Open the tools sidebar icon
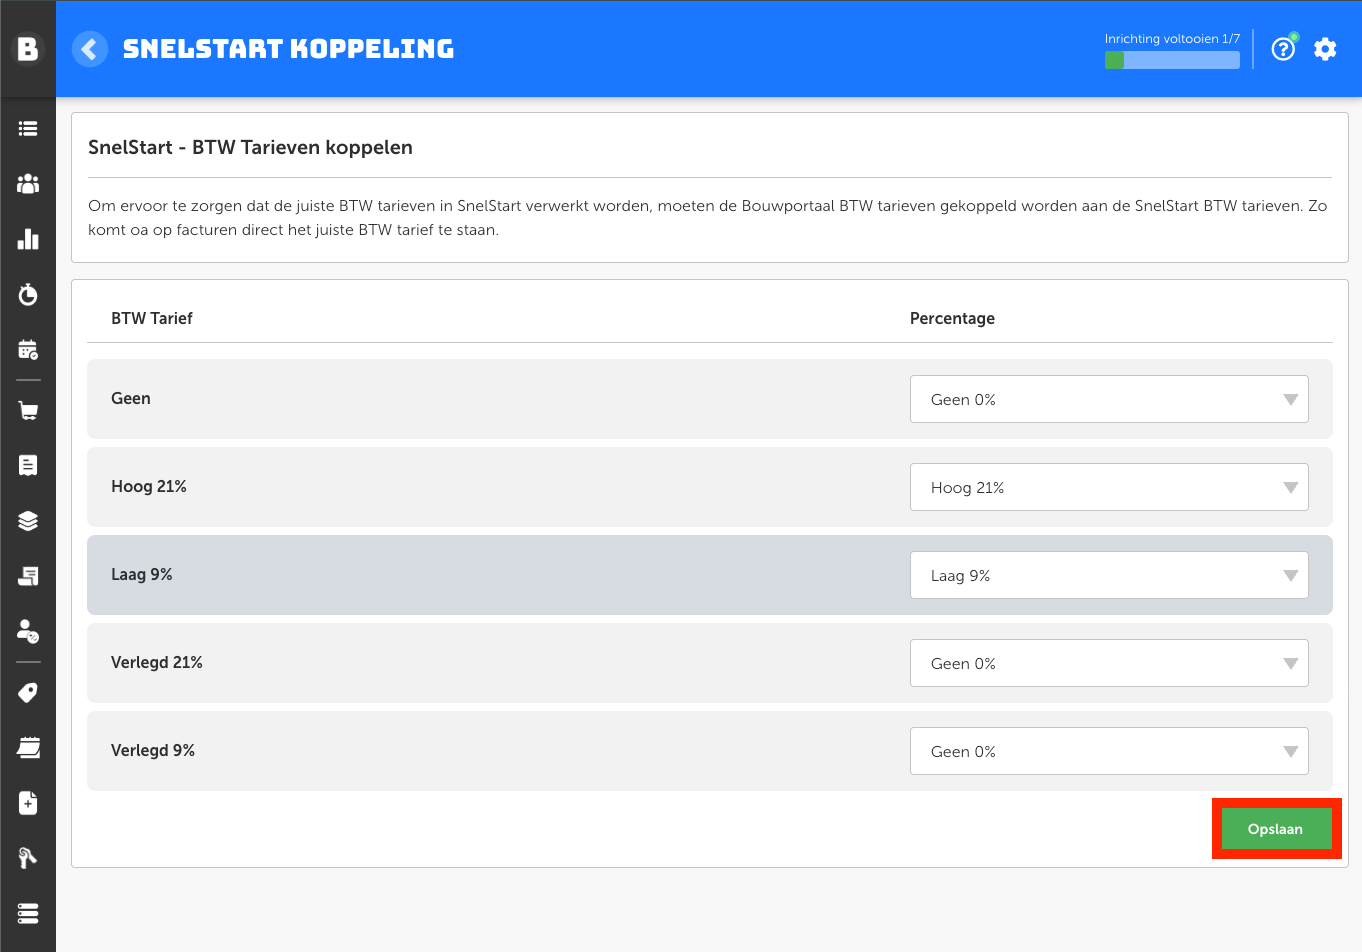 click(28, 858)
